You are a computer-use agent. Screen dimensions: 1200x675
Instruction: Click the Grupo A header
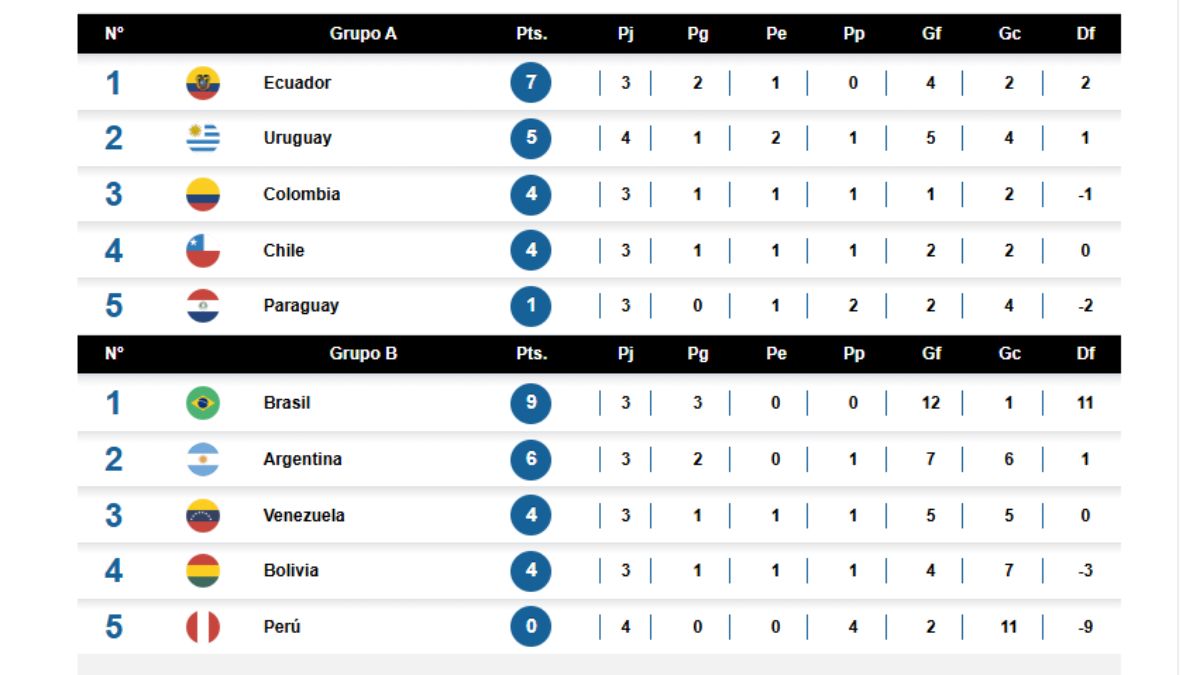(x=363, y=34)
